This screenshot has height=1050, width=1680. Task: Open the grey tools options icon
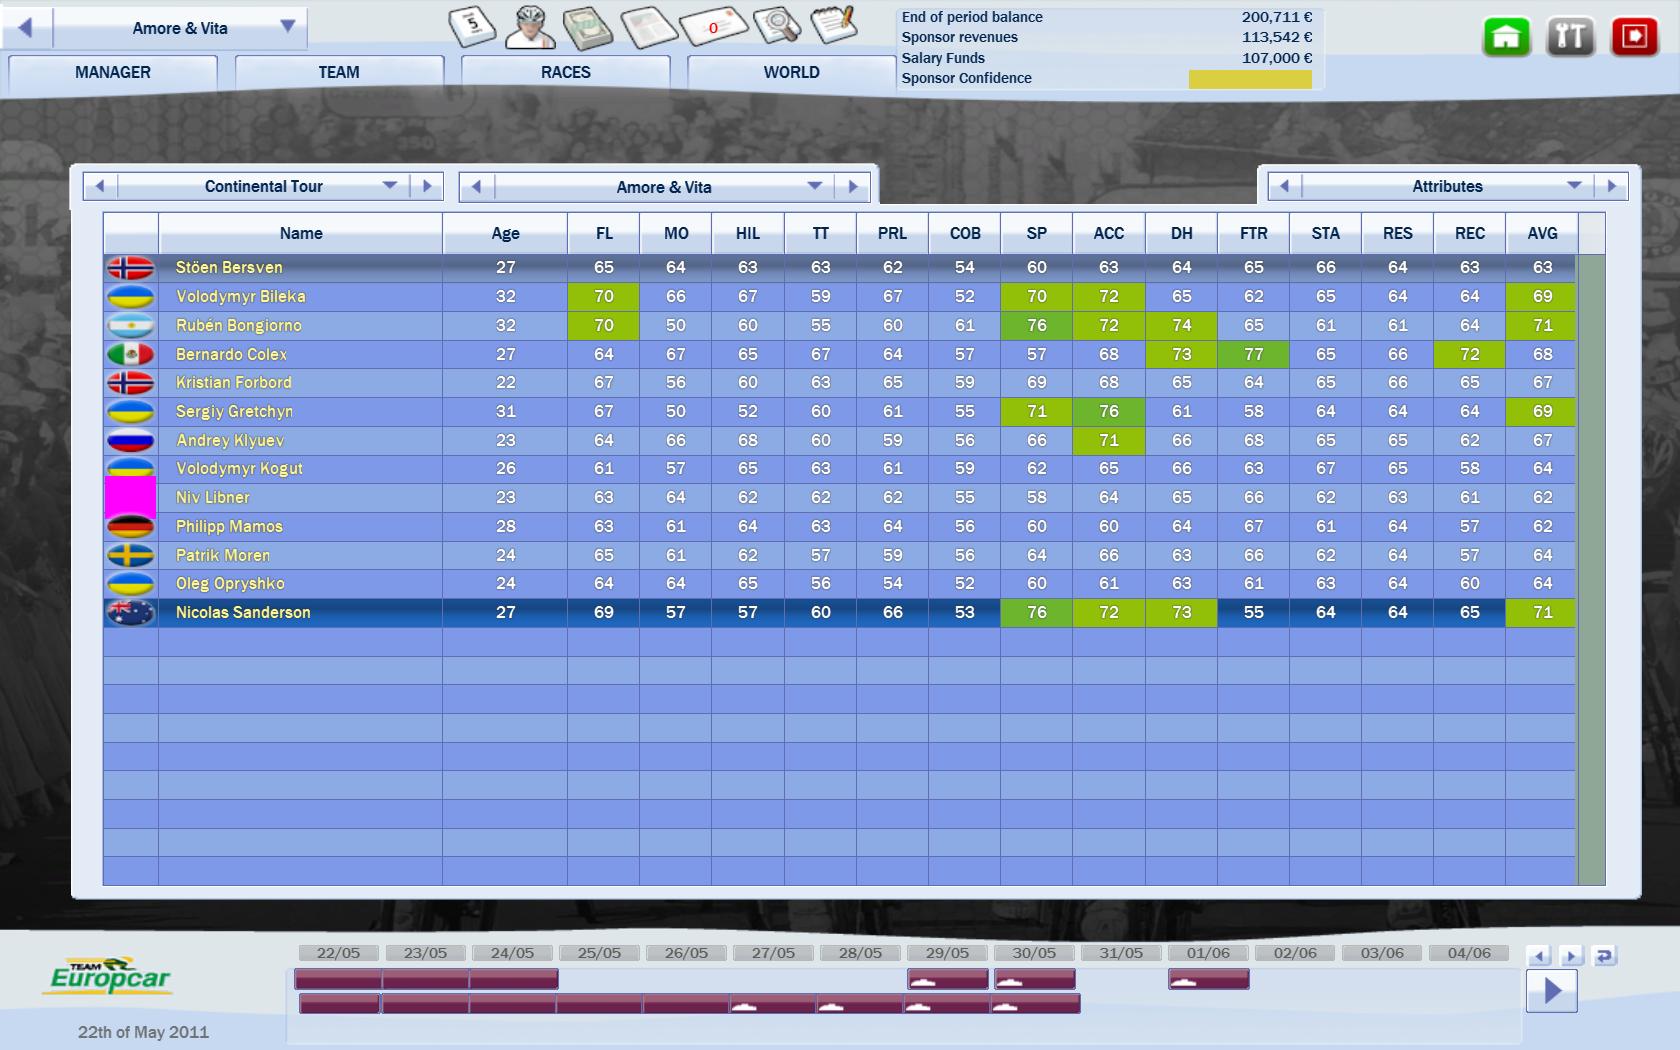[1570, 37]
